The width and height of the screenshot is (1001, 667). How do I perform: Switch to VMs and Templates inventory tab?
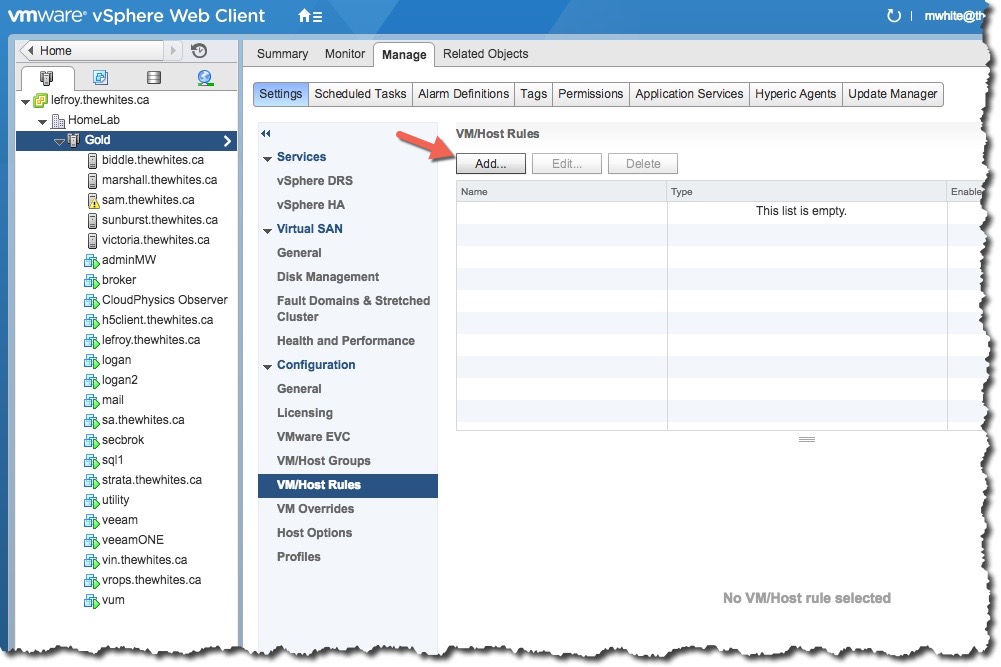click(x=100, y=78)
